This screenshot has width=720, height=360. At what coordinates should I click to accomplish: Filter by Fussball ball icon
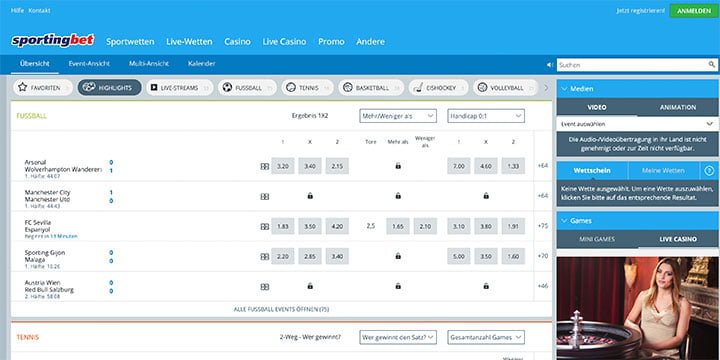coord(248,88)
